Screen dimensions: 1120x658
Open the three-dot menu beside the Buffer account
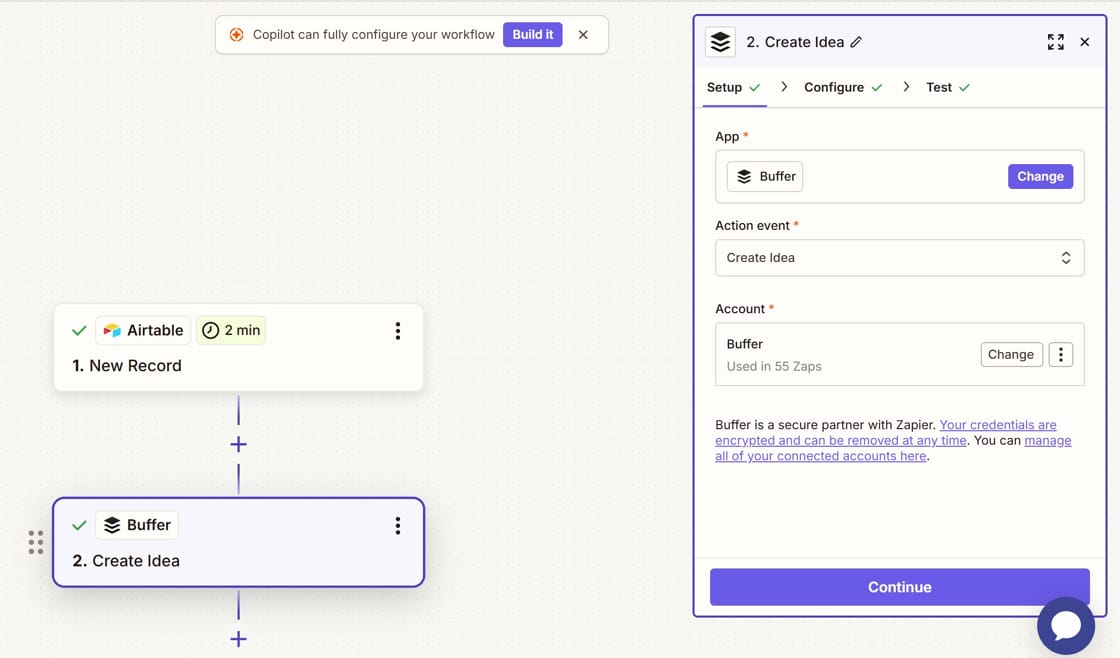1061,354
